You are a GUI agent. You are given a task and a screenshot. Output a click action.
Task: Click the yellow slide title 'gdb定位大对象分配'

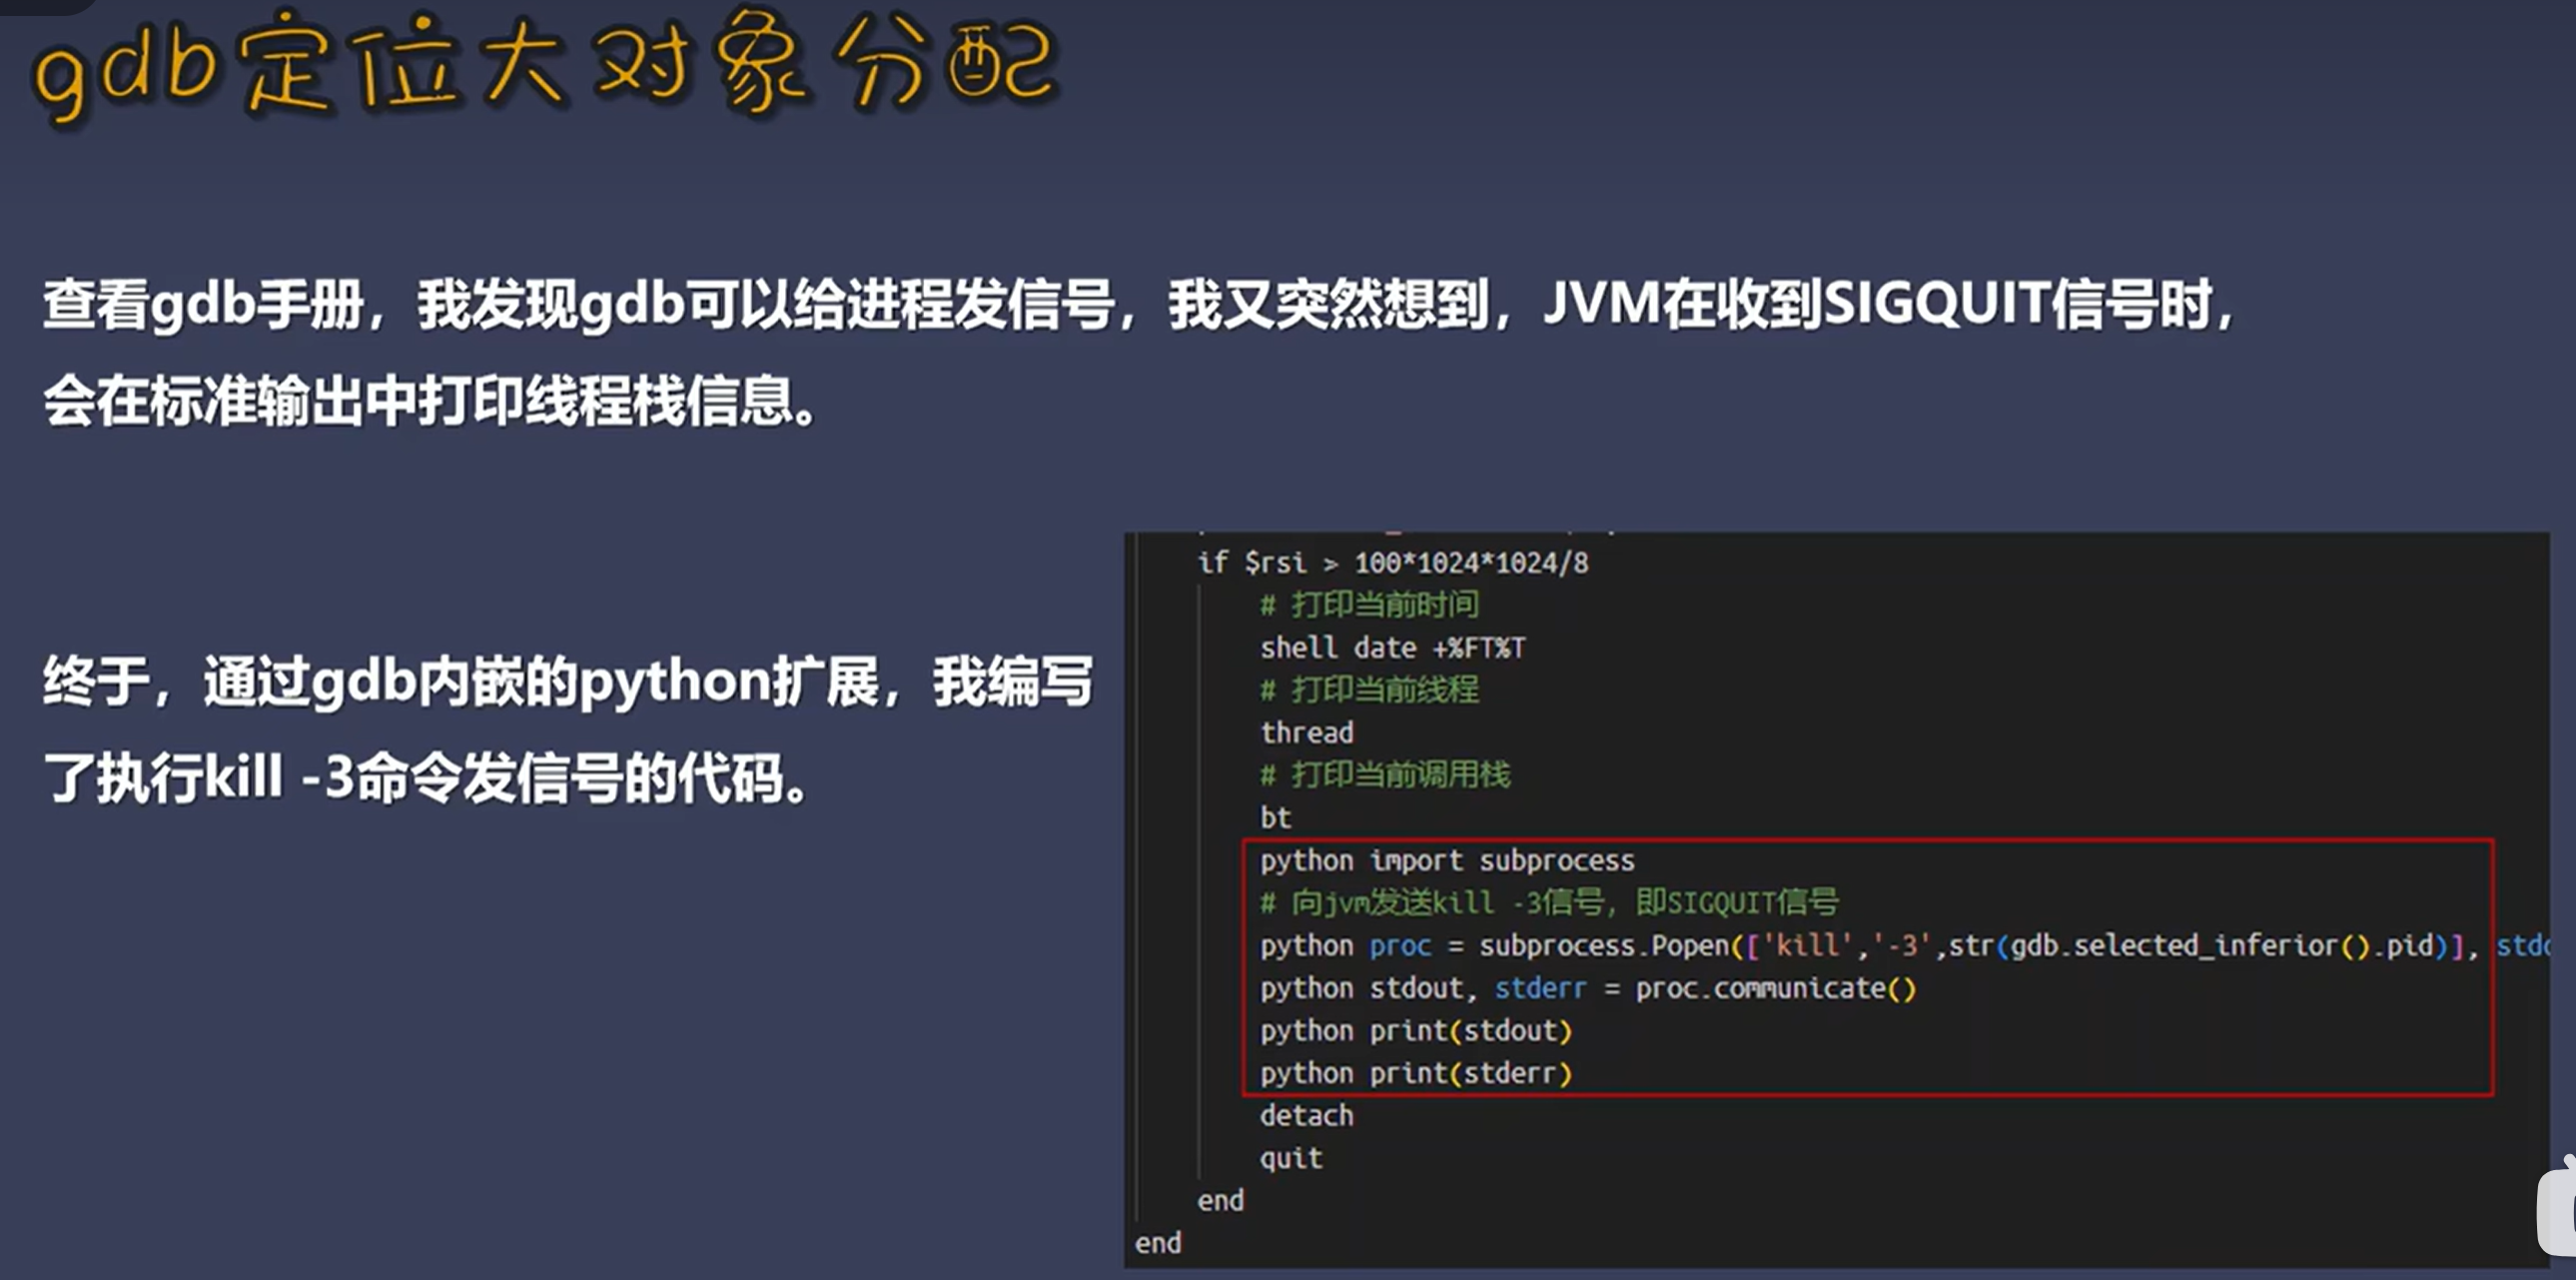[545, 66]
